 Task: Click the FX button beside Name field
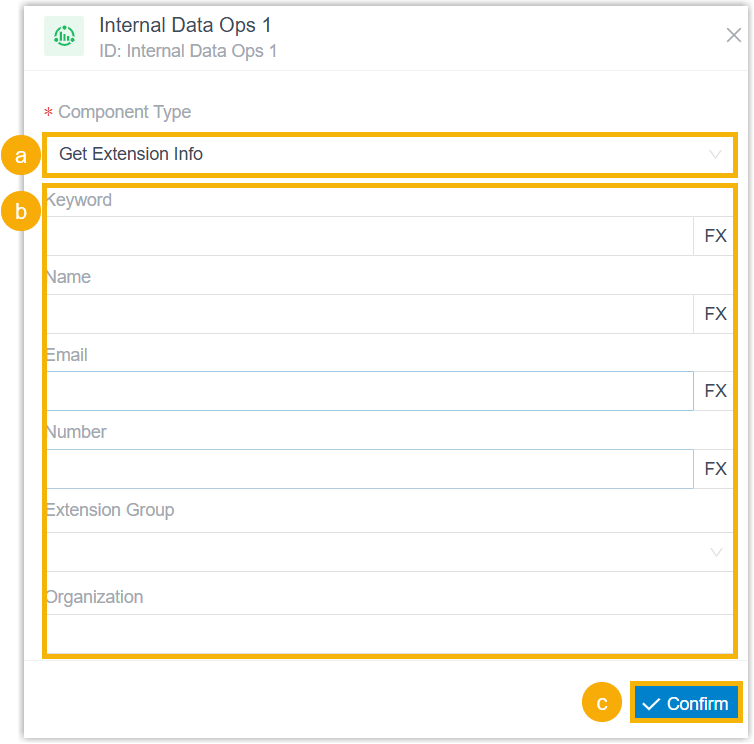coord(715,314)
